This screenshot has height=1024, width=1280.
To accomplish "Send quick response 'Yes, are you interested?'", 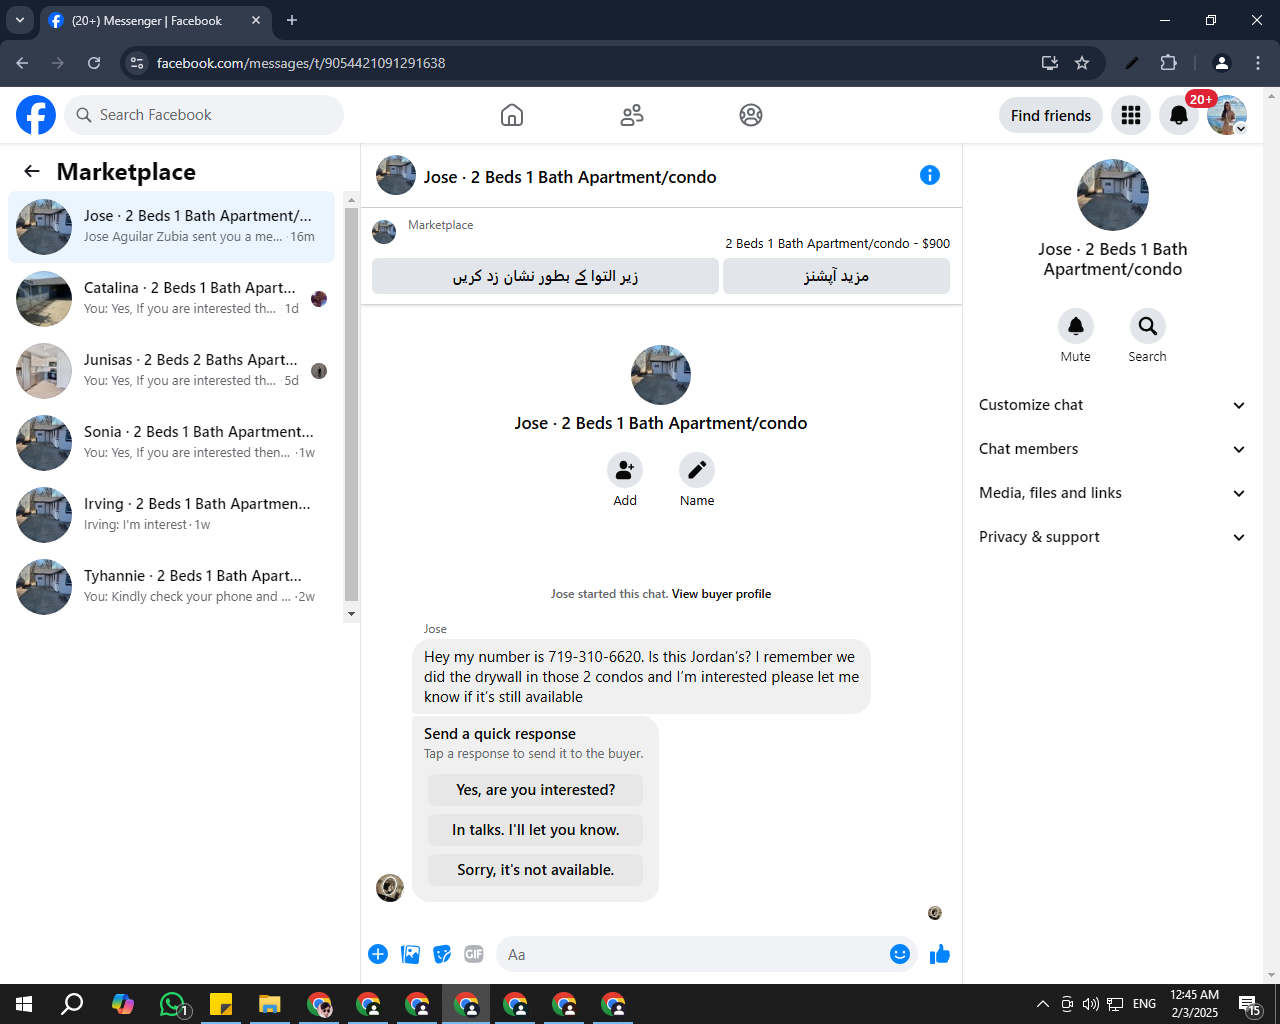I will point(536,790).
